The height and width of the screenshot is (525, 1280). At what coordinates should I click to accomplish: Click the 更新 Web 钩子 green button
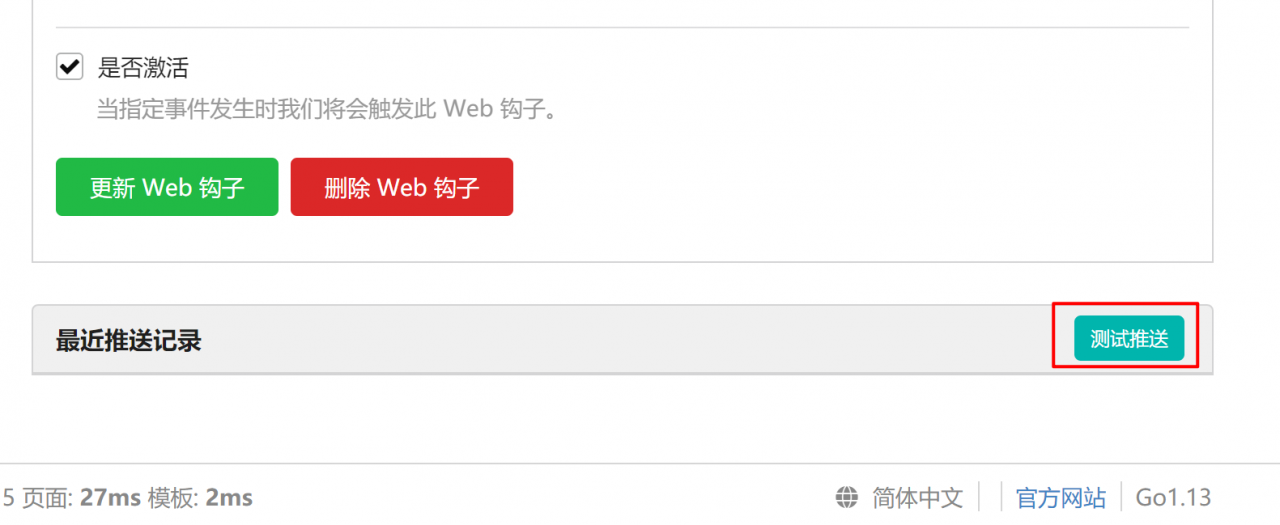167,187
